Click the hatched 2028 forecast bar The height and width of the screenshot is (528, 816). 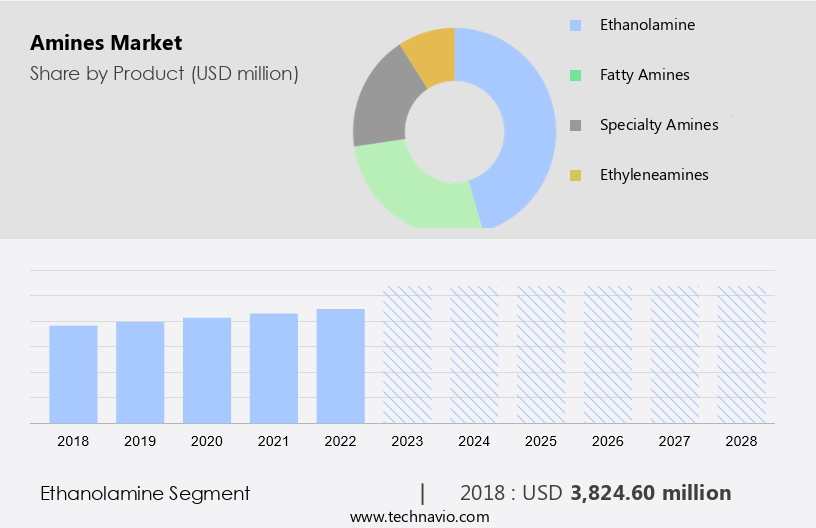pyautogui.click(x=742, y=354)
